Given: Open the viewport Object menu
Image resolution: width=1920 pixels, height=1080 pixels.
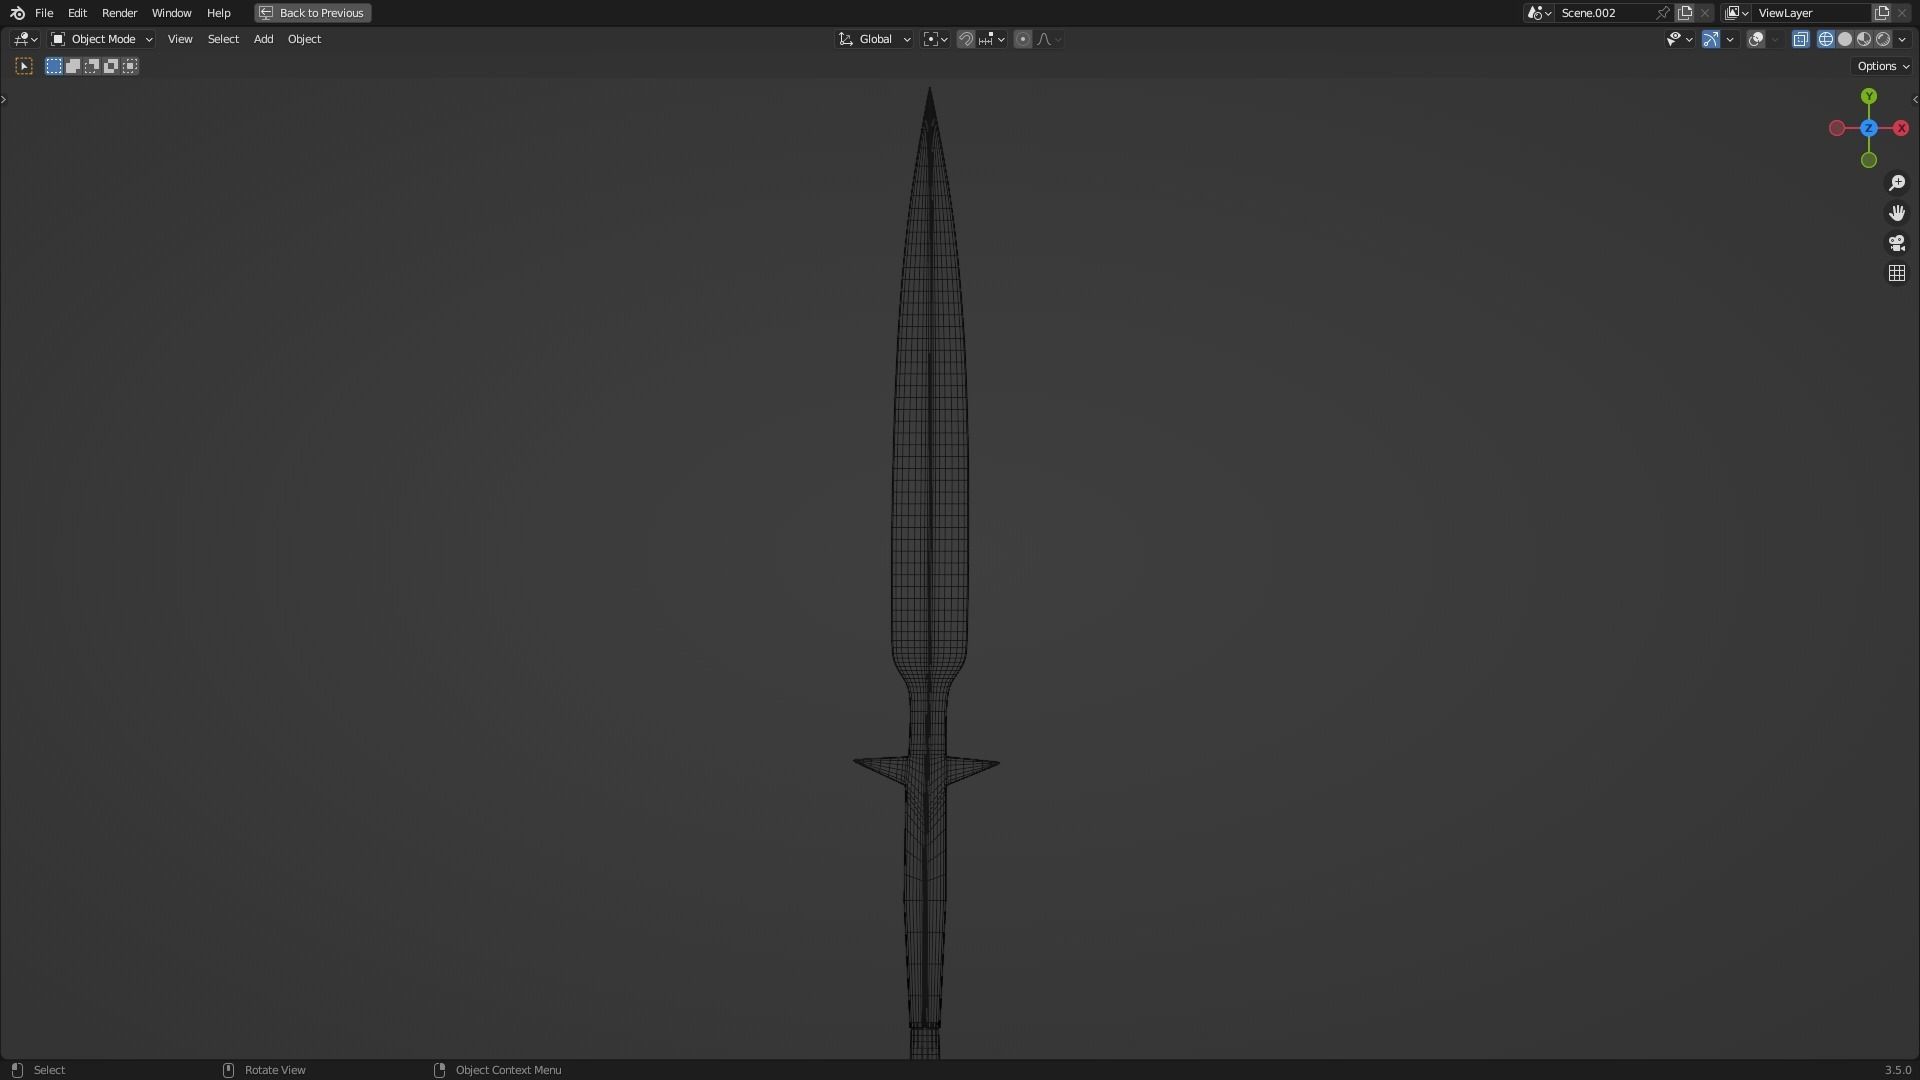Looking at the screenshot, I should point(304,39).
